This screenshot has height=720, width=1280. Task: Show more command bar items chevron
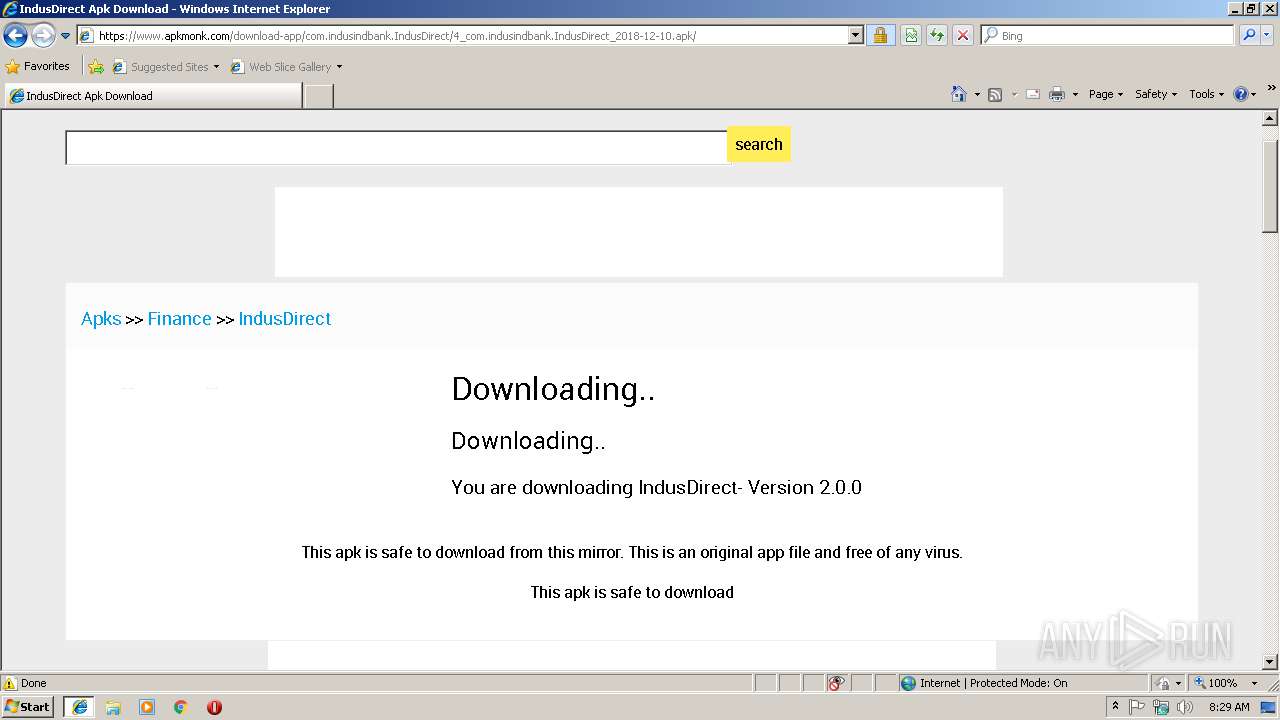tap(1271, 89)
